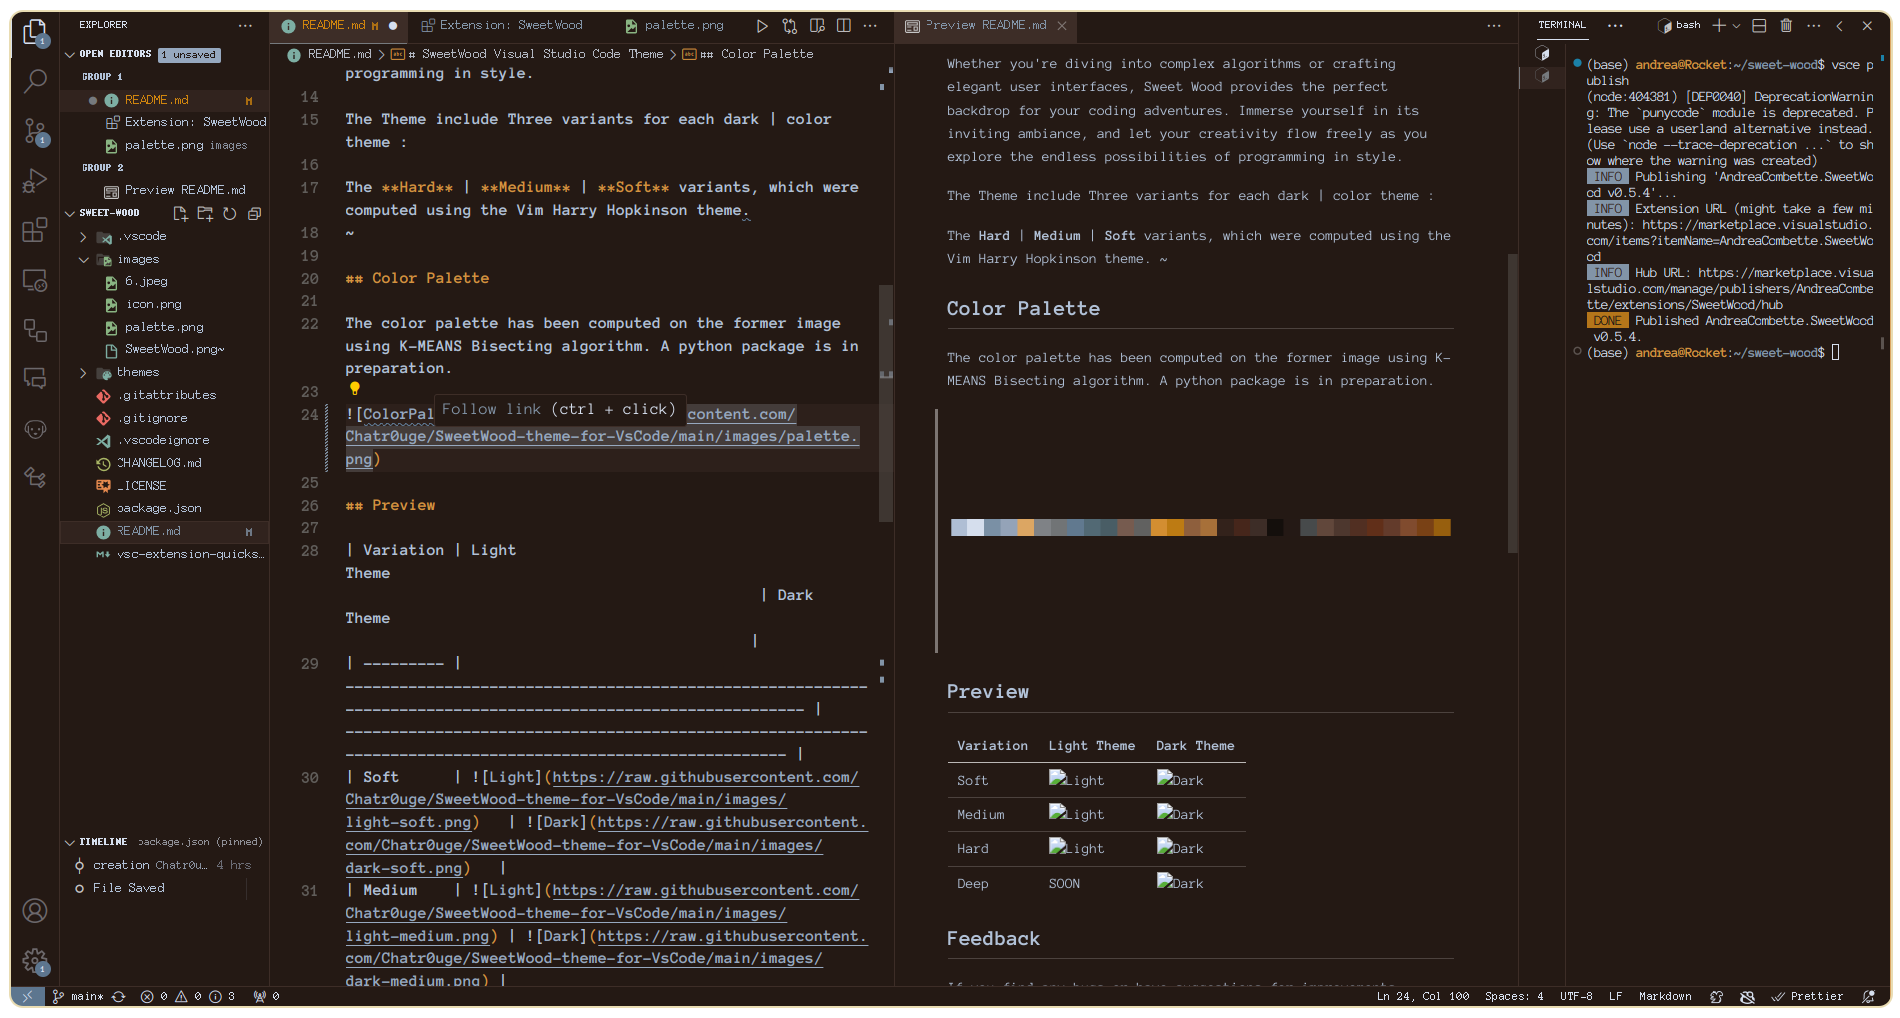
Task: Split the editor right
Action: coord(844,25)
